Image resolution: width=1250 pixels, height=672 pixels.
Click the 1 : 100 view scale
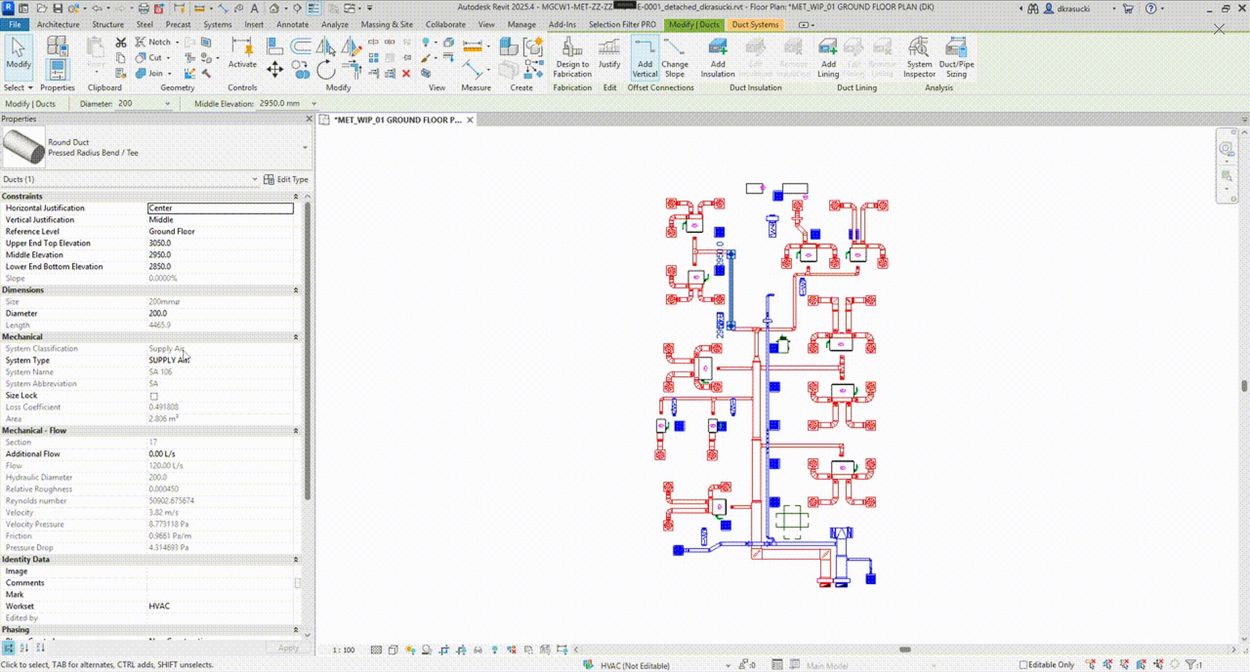343,650
